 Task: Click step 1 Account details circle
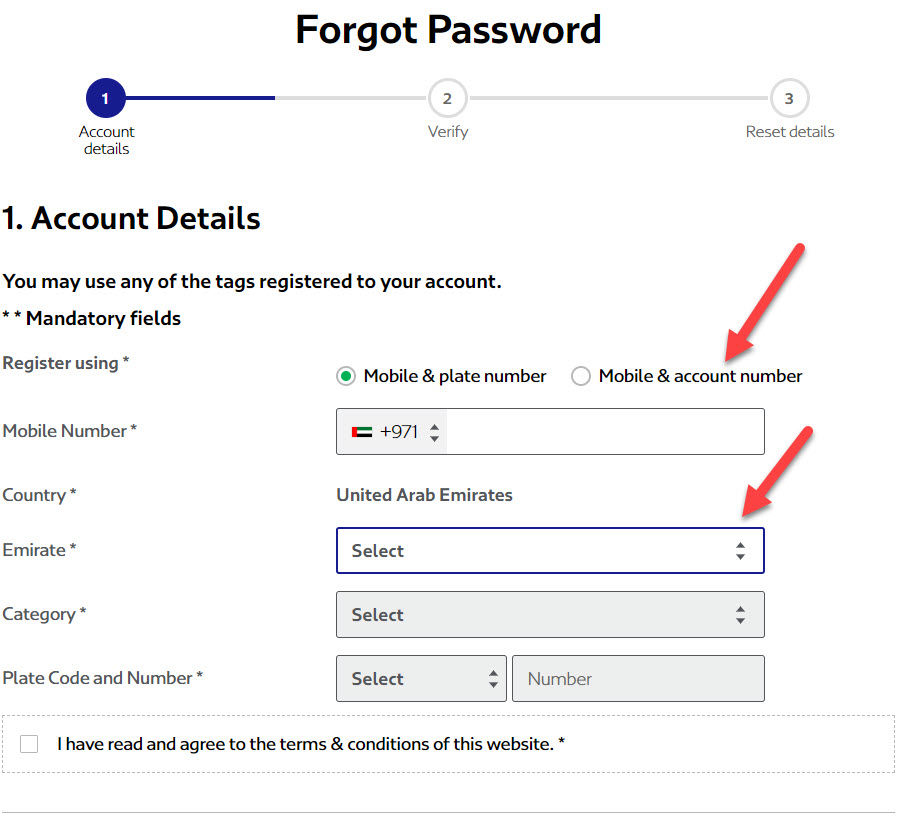(105, 98)
